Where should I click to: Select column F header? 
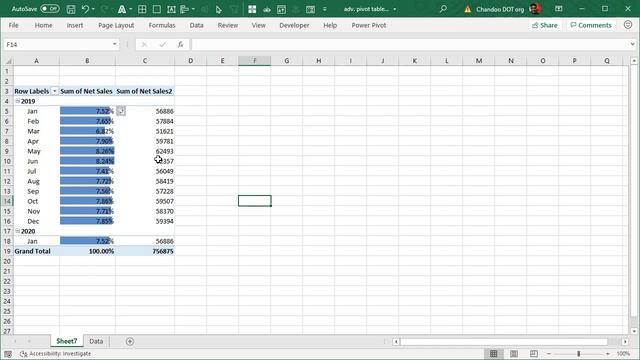click(254, 61)
